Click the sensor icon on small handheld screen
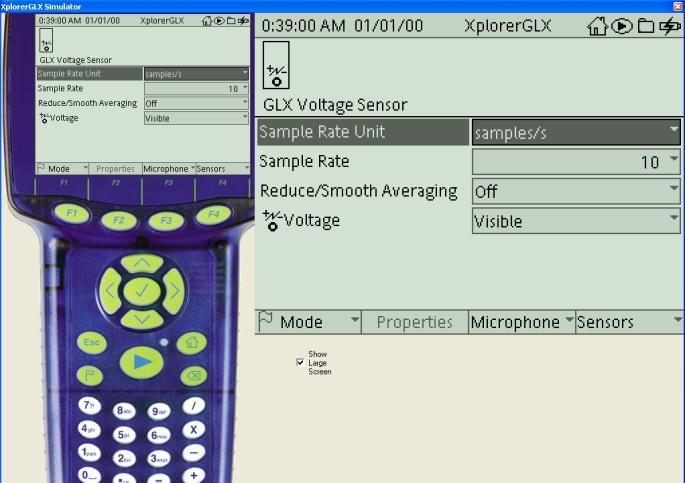Image resolution: width=685 pixels, height=483 pixels. [x=46, y=41]
